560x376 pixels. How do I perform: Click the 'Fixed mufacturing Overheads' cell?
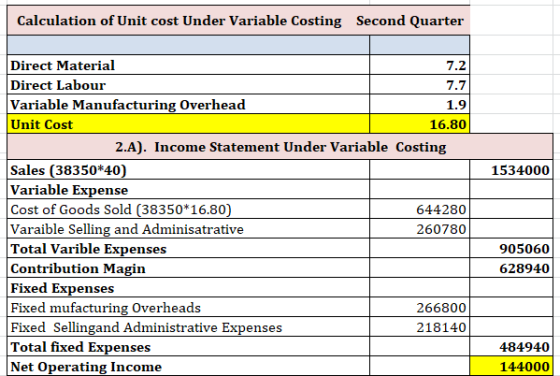point(188,307)
